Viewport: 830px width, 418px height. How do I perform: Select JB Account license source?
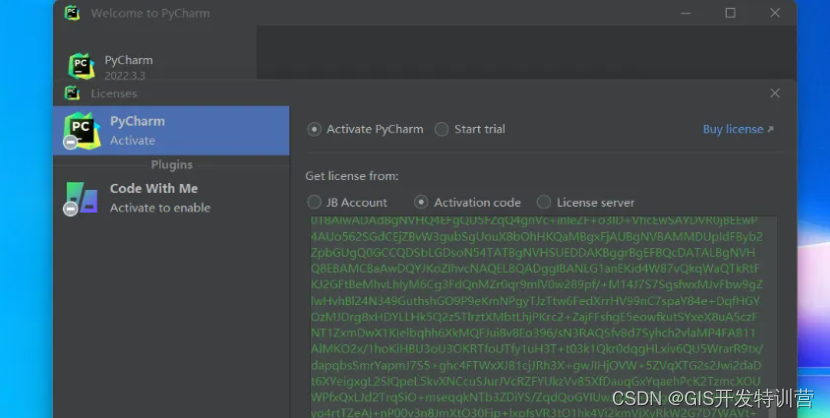point(314,202)
